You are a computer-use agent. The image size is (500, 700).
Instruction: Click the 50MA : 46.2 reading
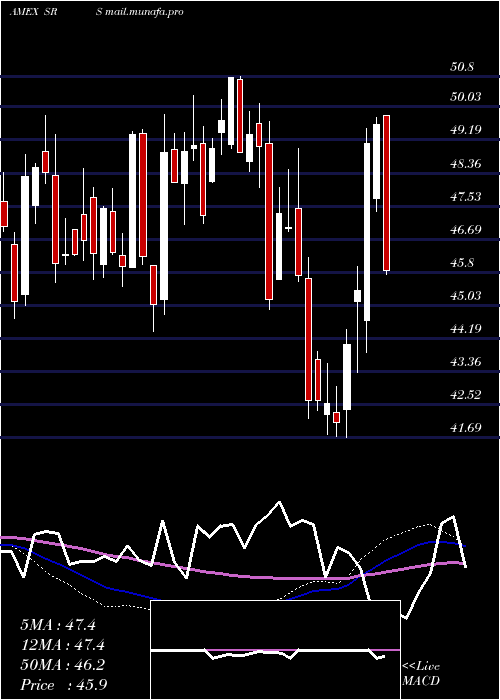[x=62, y=665]
